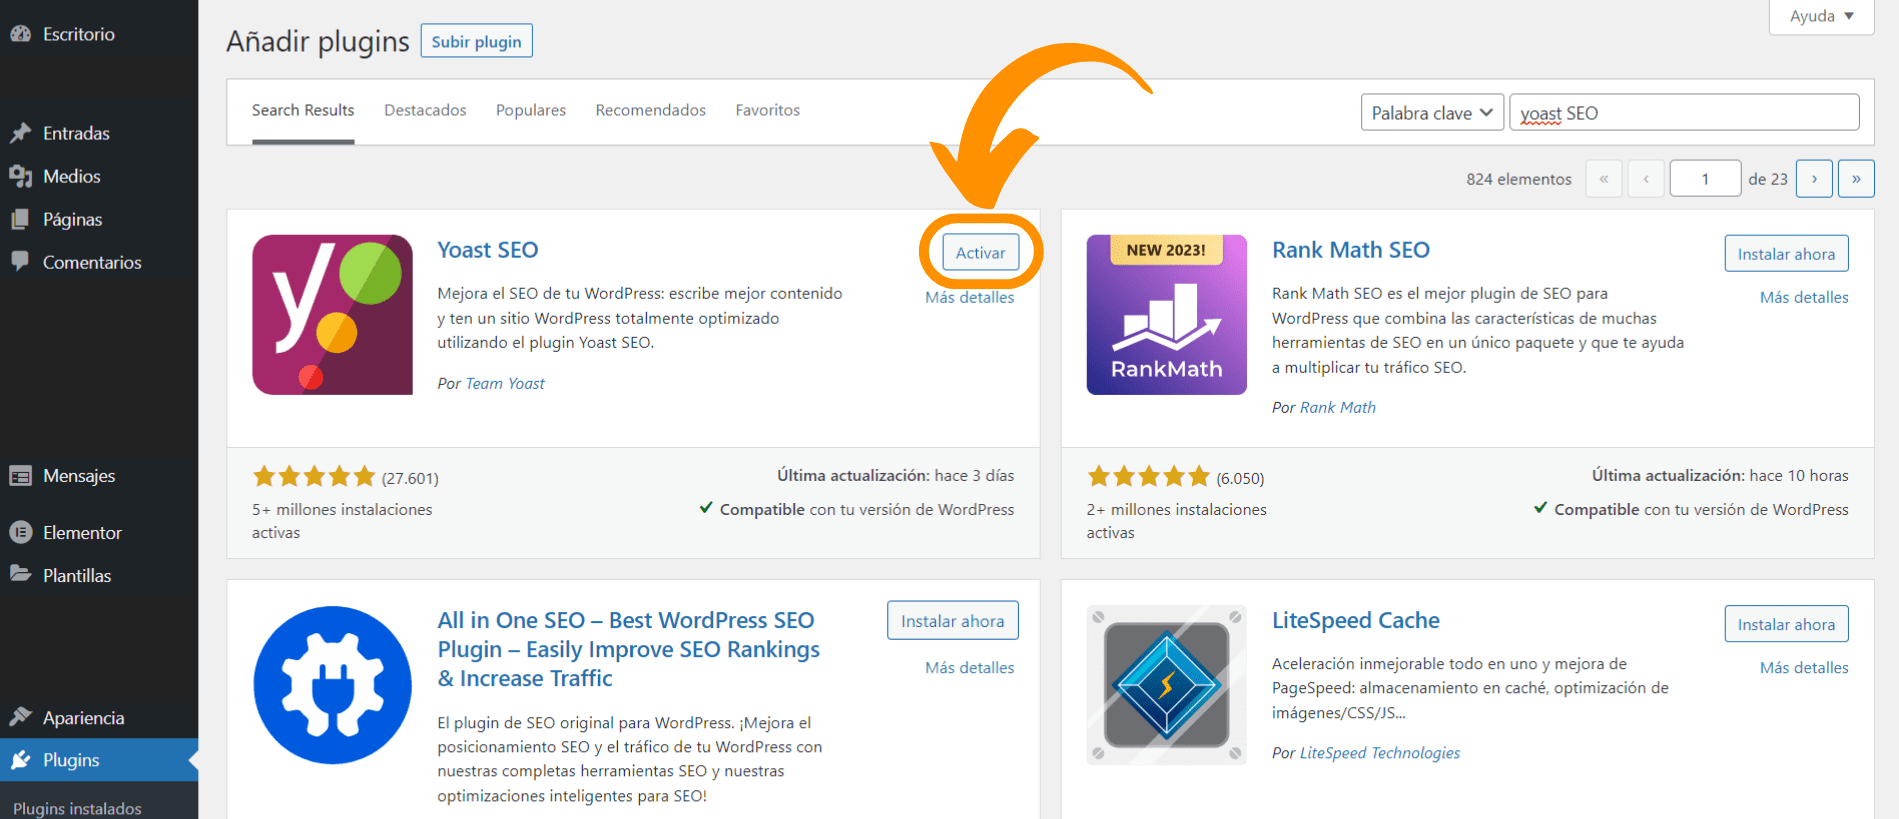Open Team Yoast author link
The height and width of the screenshot is (819, 1899).
[x=505, y=383]
